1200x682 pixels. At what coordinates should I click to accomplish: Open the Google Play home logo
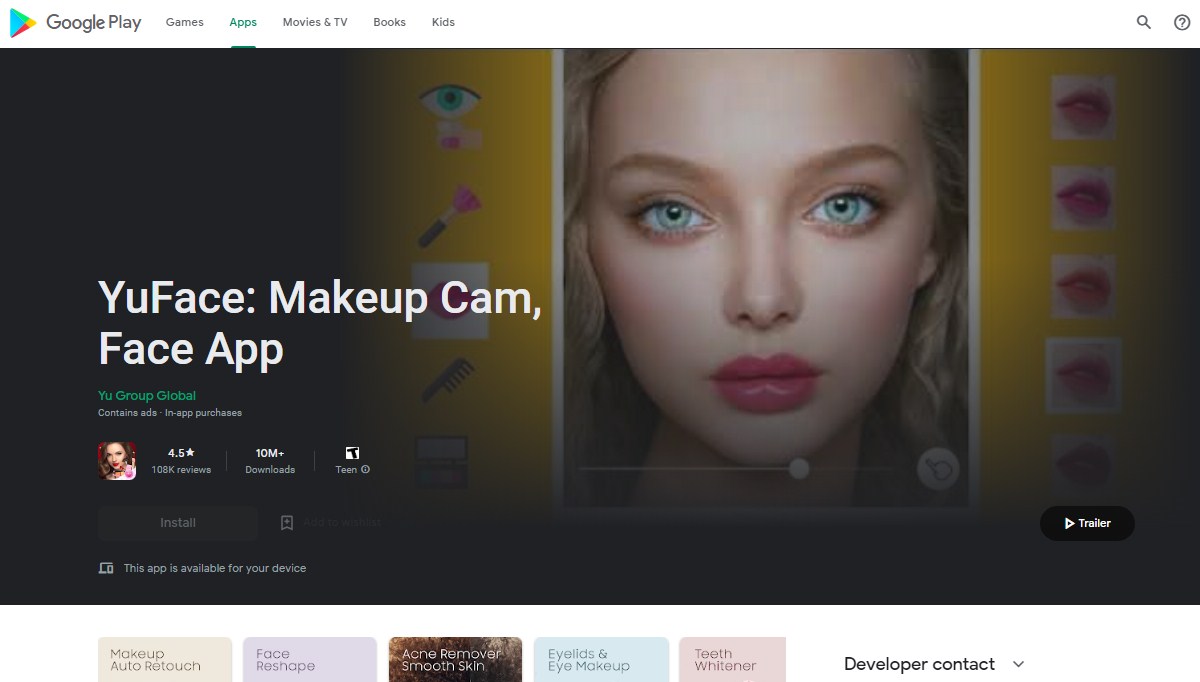pyautogui.click(x=75, y=22)
